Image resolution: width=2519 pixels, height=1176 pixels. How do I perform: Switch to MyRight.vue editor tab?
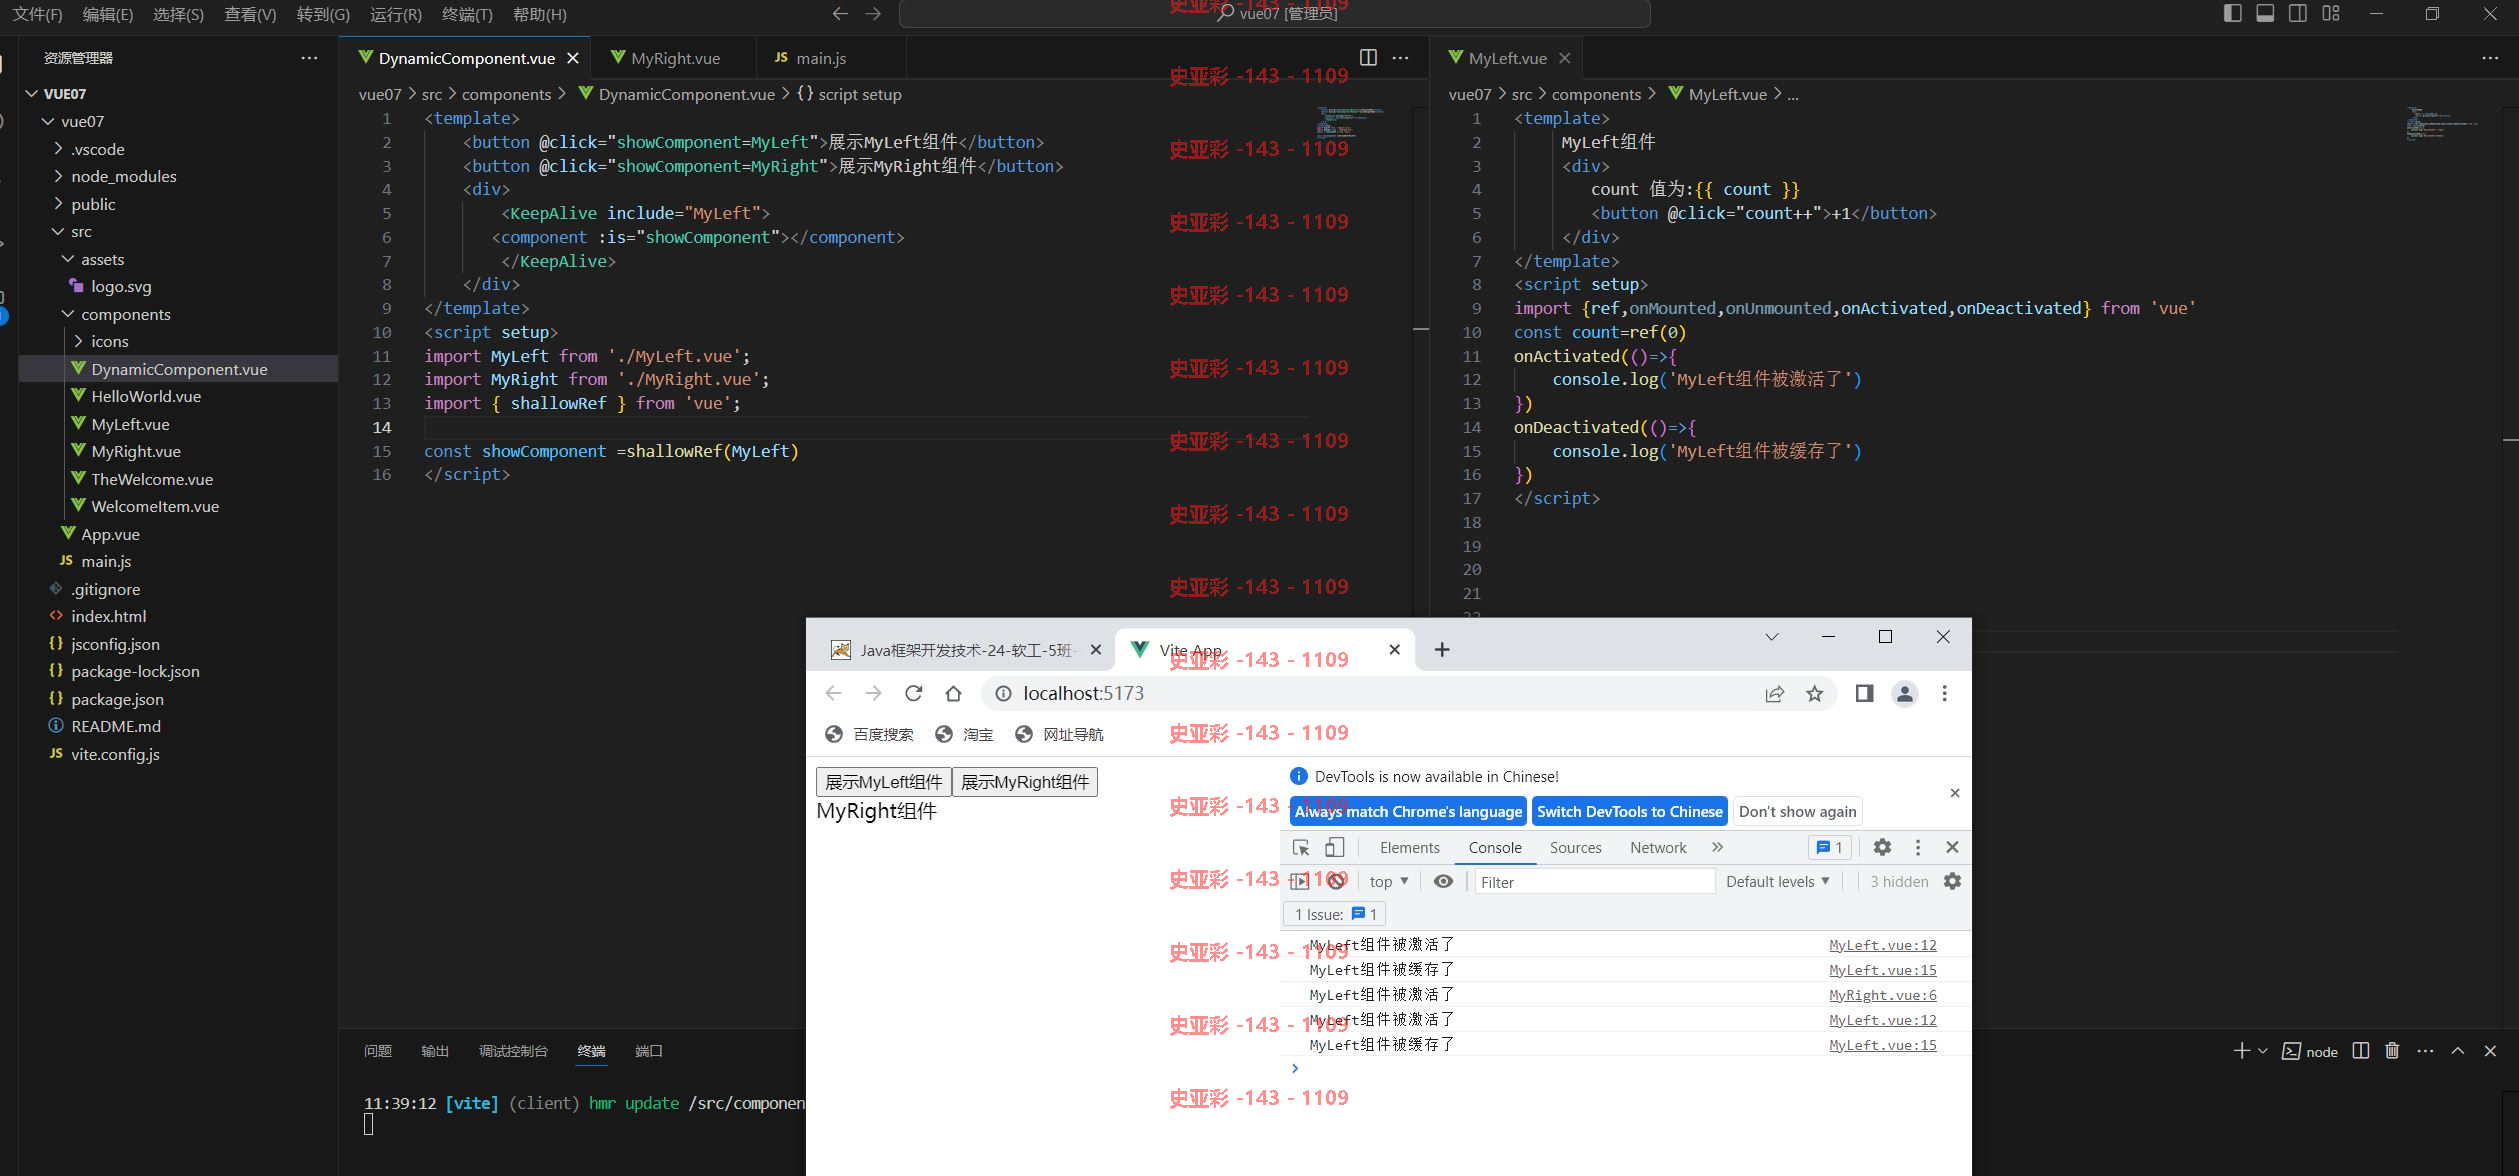(x=675, y=58)
